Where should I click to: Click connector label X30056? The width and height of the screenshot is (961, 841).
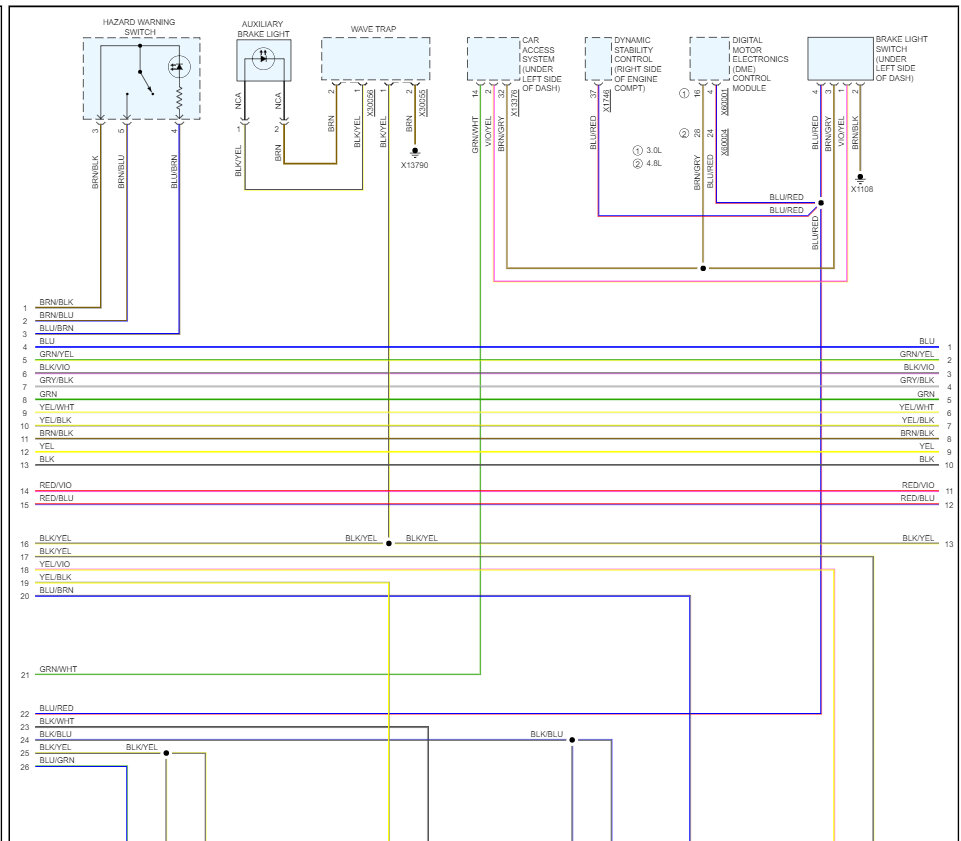pyautogui.click(x=370, y=103)
